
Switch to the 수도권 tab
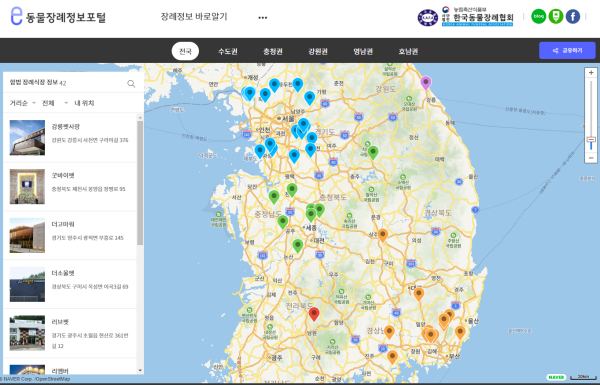pyautogui.click(x=228, y=51)
